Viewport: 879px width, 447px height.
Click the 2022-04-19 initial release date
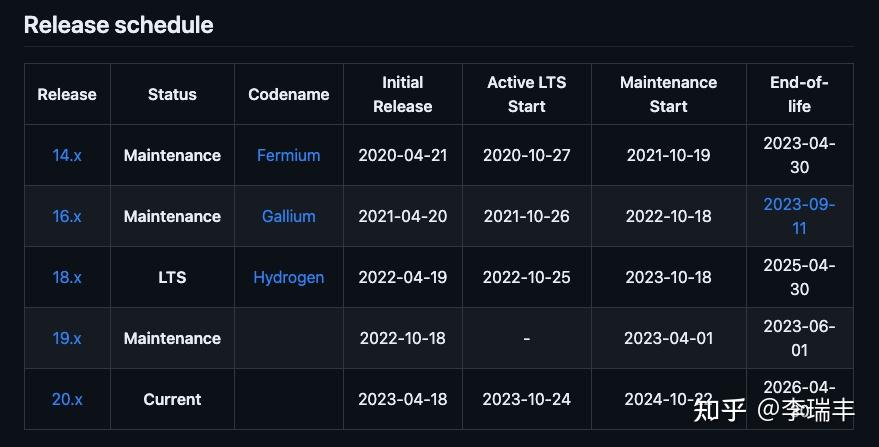pyautogui.click(x=402, y=277)
